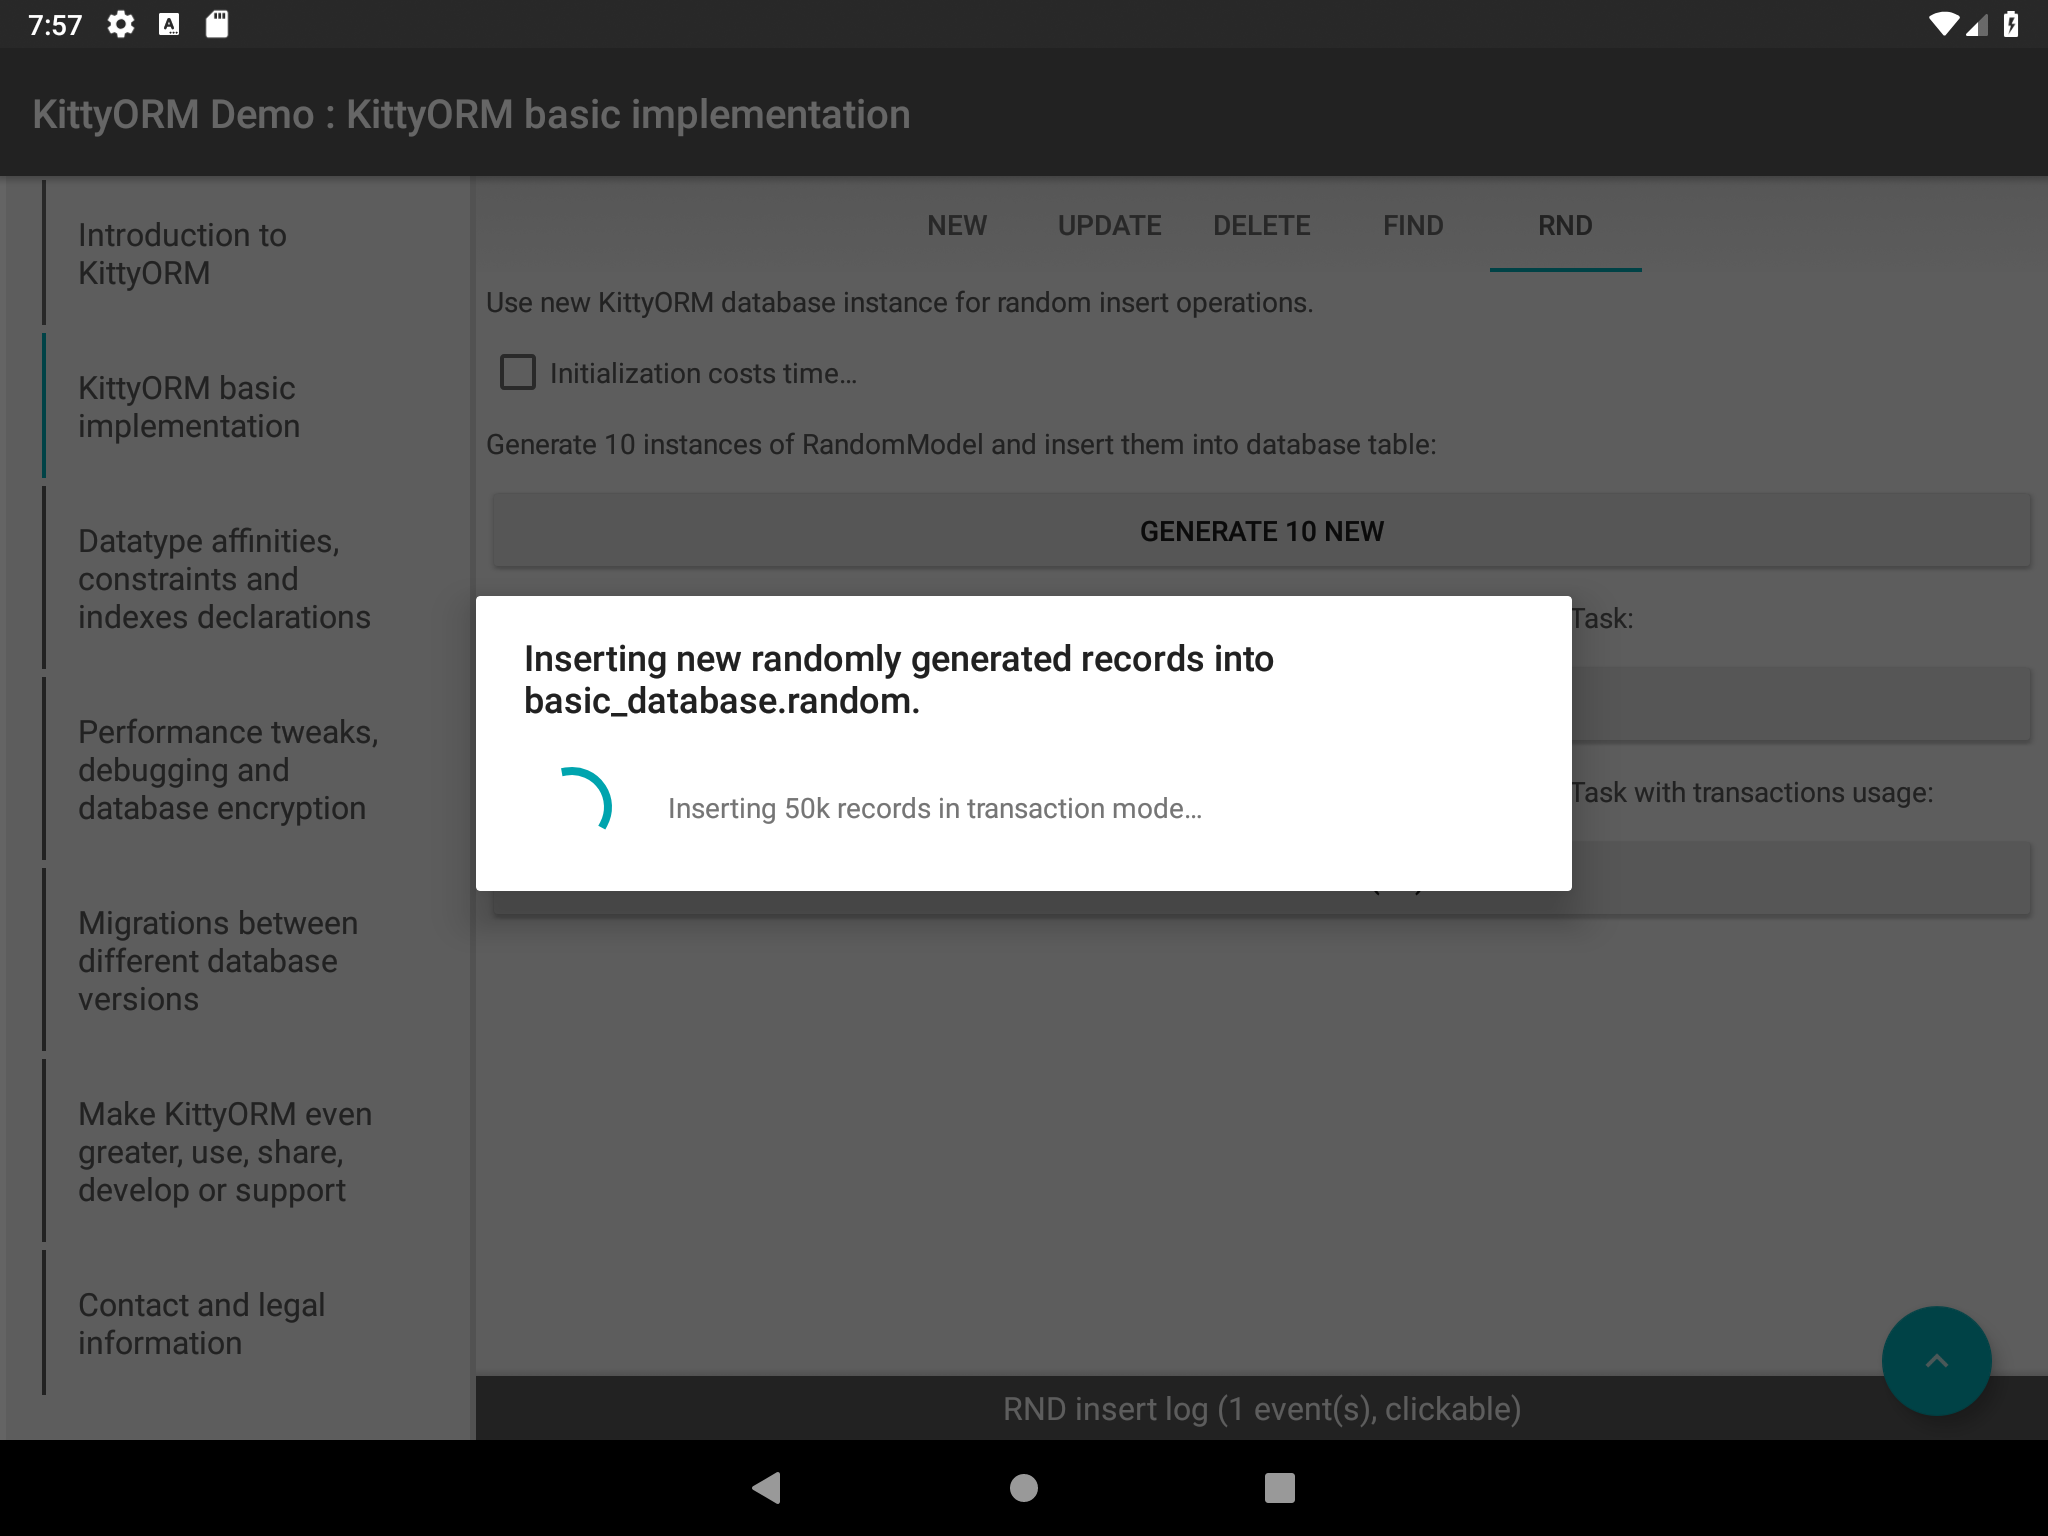2048x1536 pixels.
Task: Tap the keyboard 'A' status bar icon
Action: (x=169, y=24)
